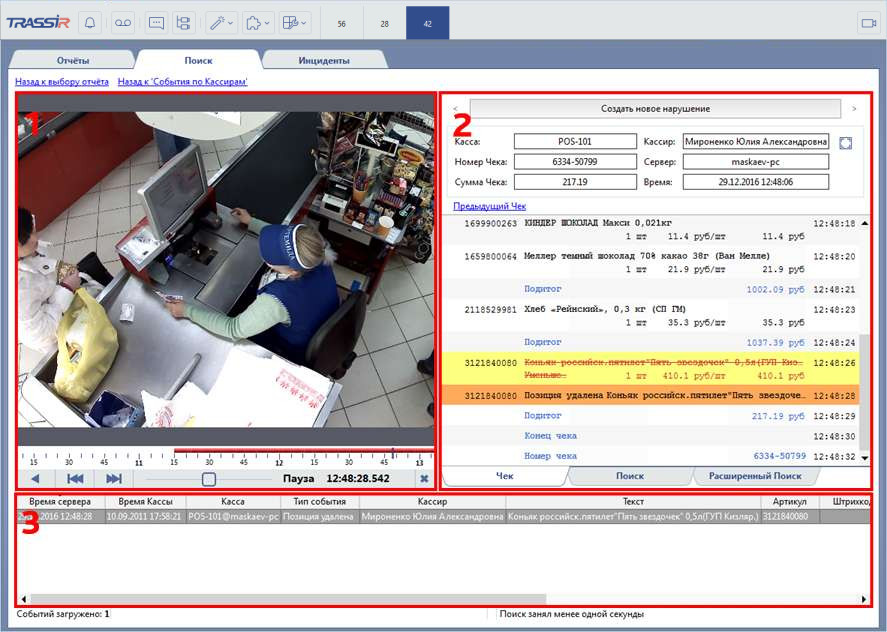Open the archive tape icon in toolbar
Image resolution: width=887 pixels, height=632 pixels.
pyautogui.click(x=122, y=22)
